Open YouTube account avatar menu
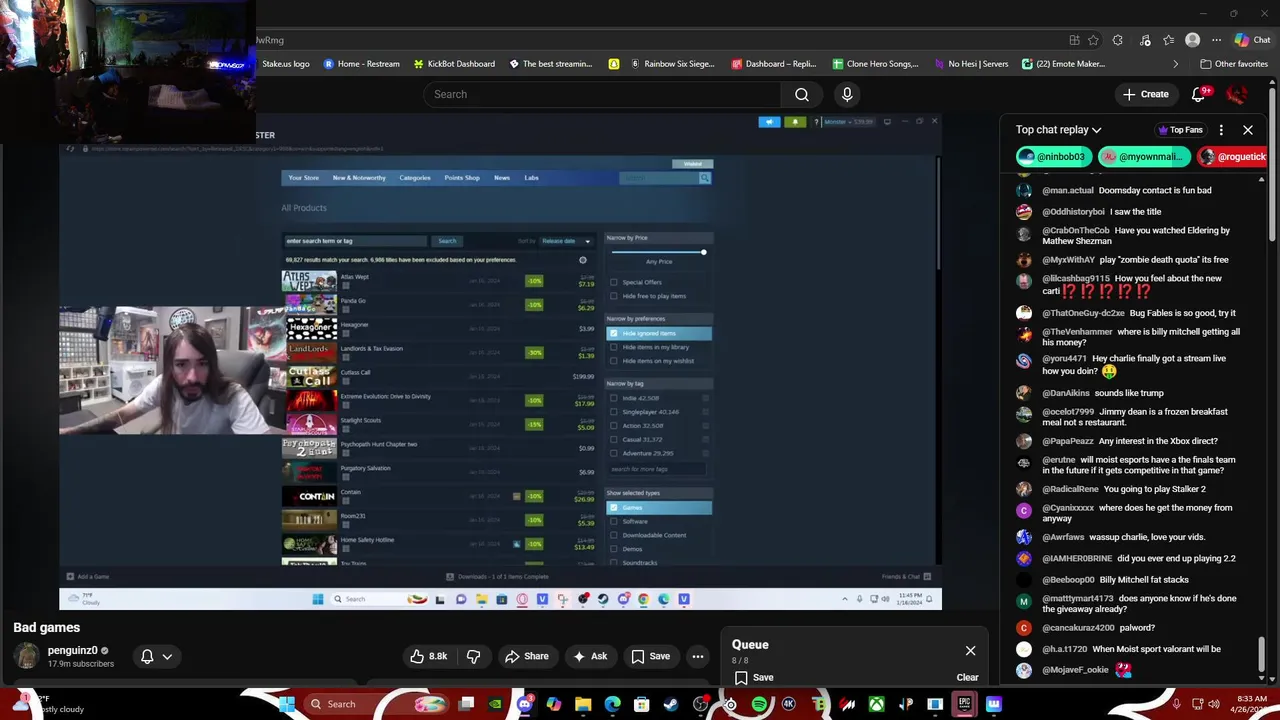The height and width of the screenshot is (720, 1280). [1237, 94]
